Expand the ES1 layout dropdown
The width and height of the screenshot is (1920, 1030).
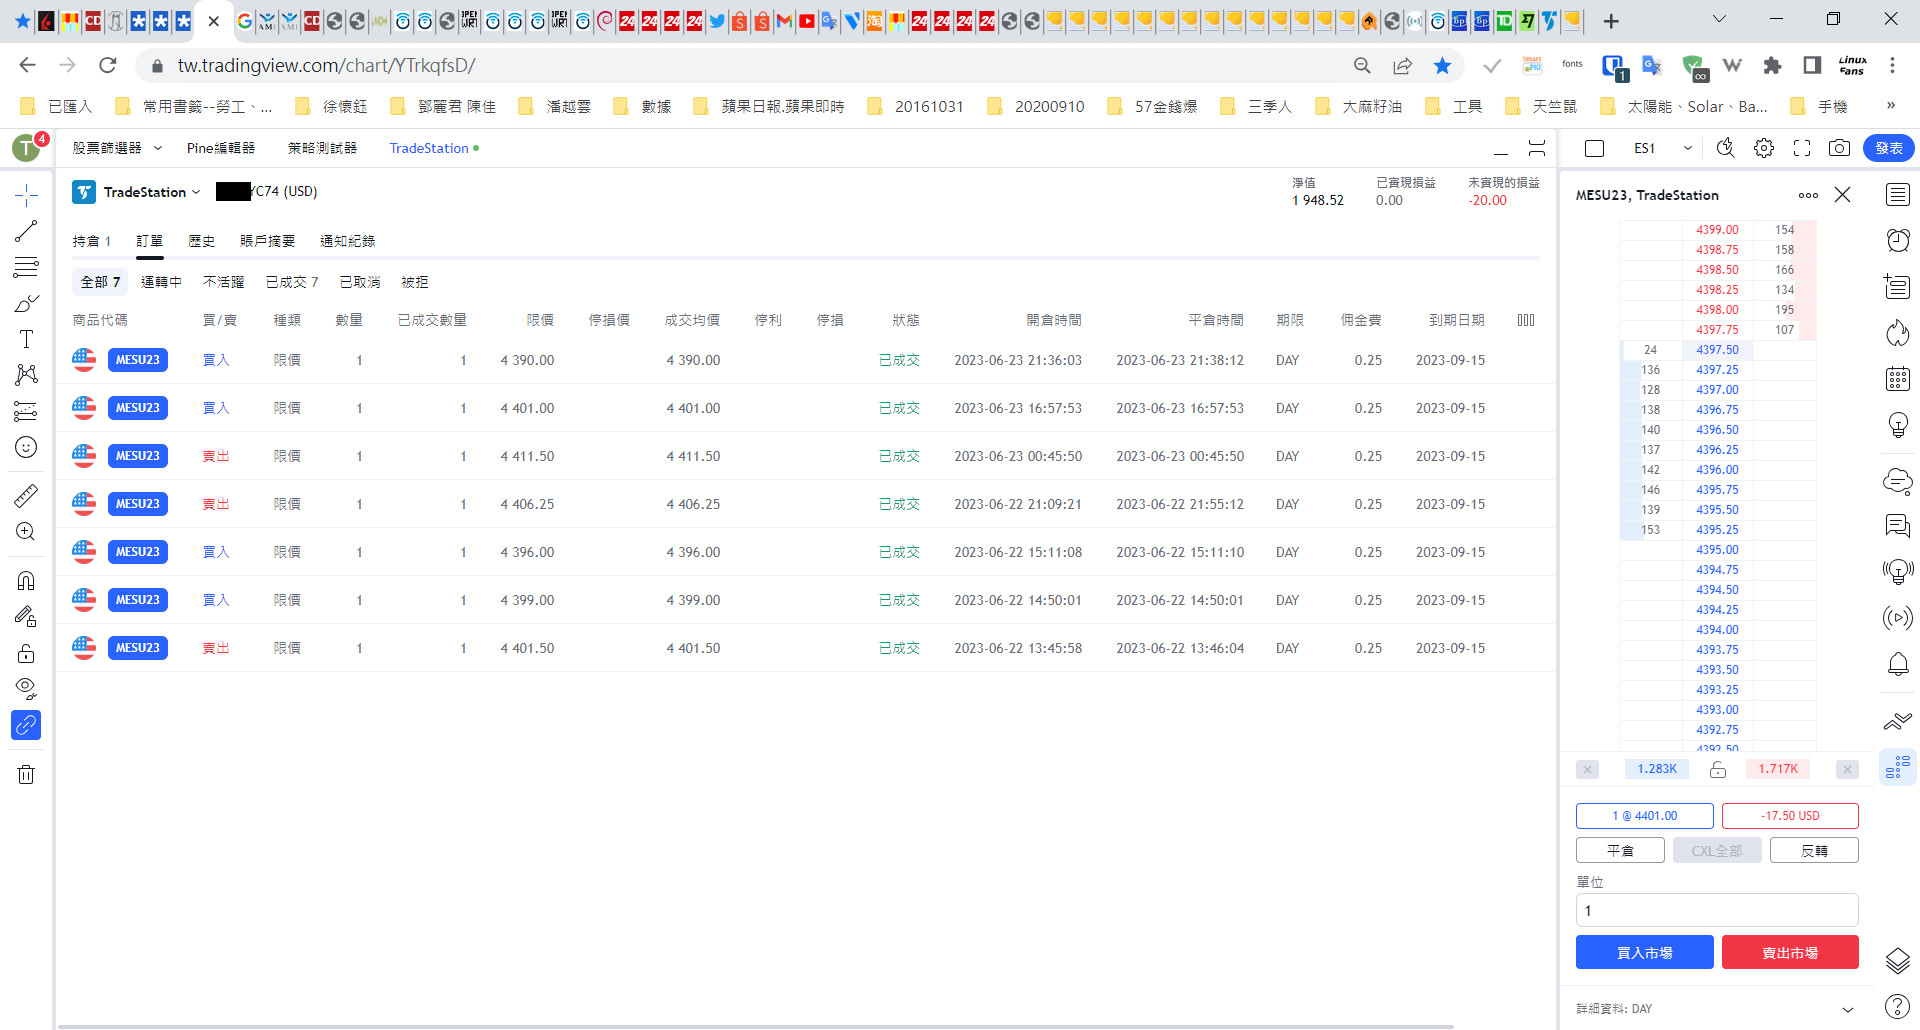point(1688,148)
